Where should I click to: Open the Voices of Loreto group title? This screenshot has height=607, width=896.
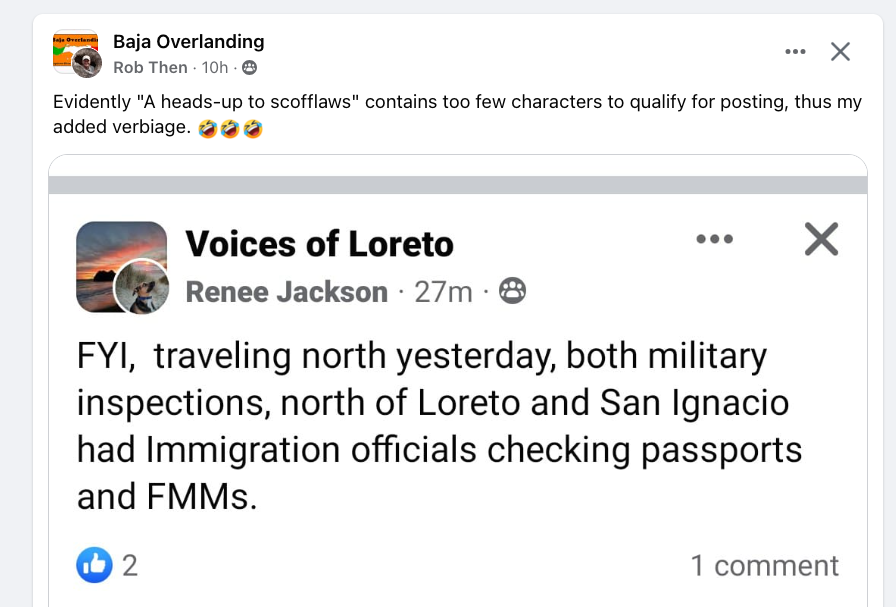(x=319, y=243)
